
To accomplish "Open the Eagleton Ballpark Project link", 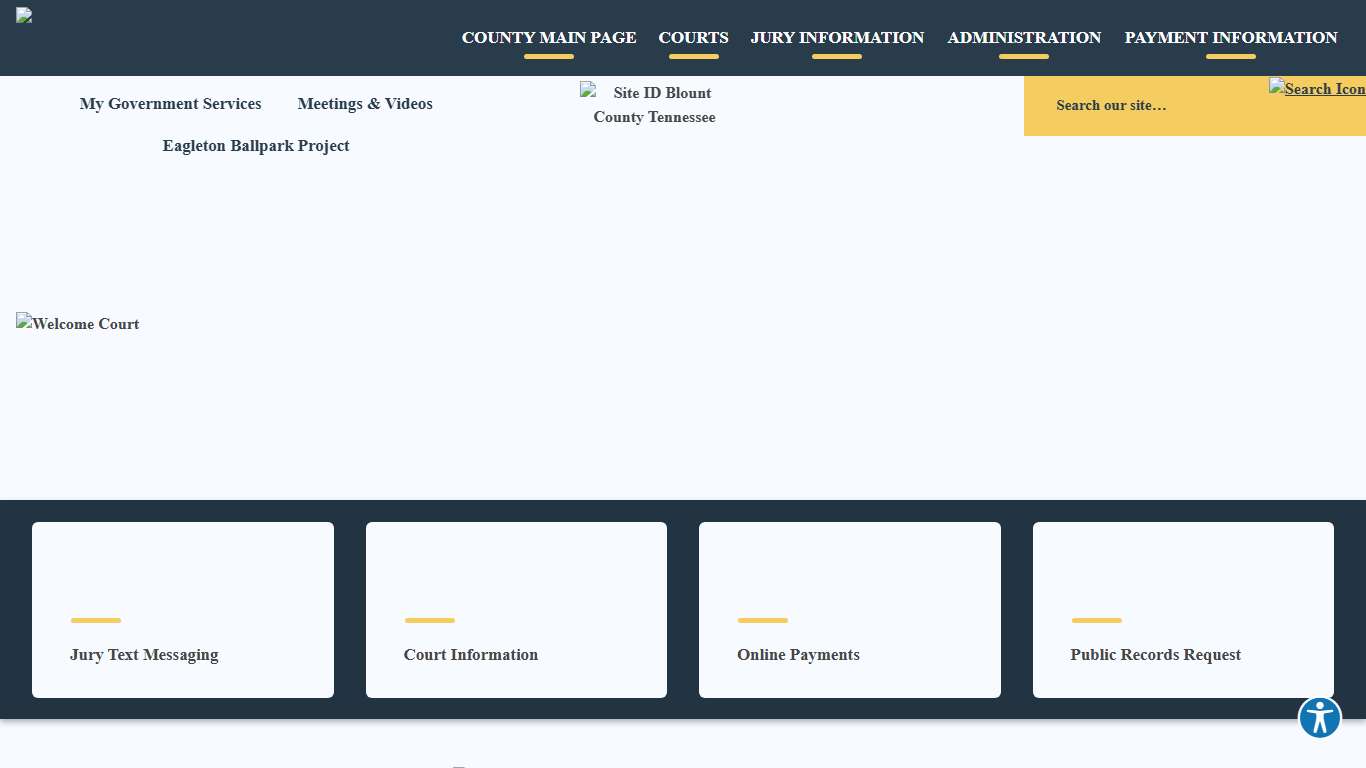I will (x=256, y=146).
